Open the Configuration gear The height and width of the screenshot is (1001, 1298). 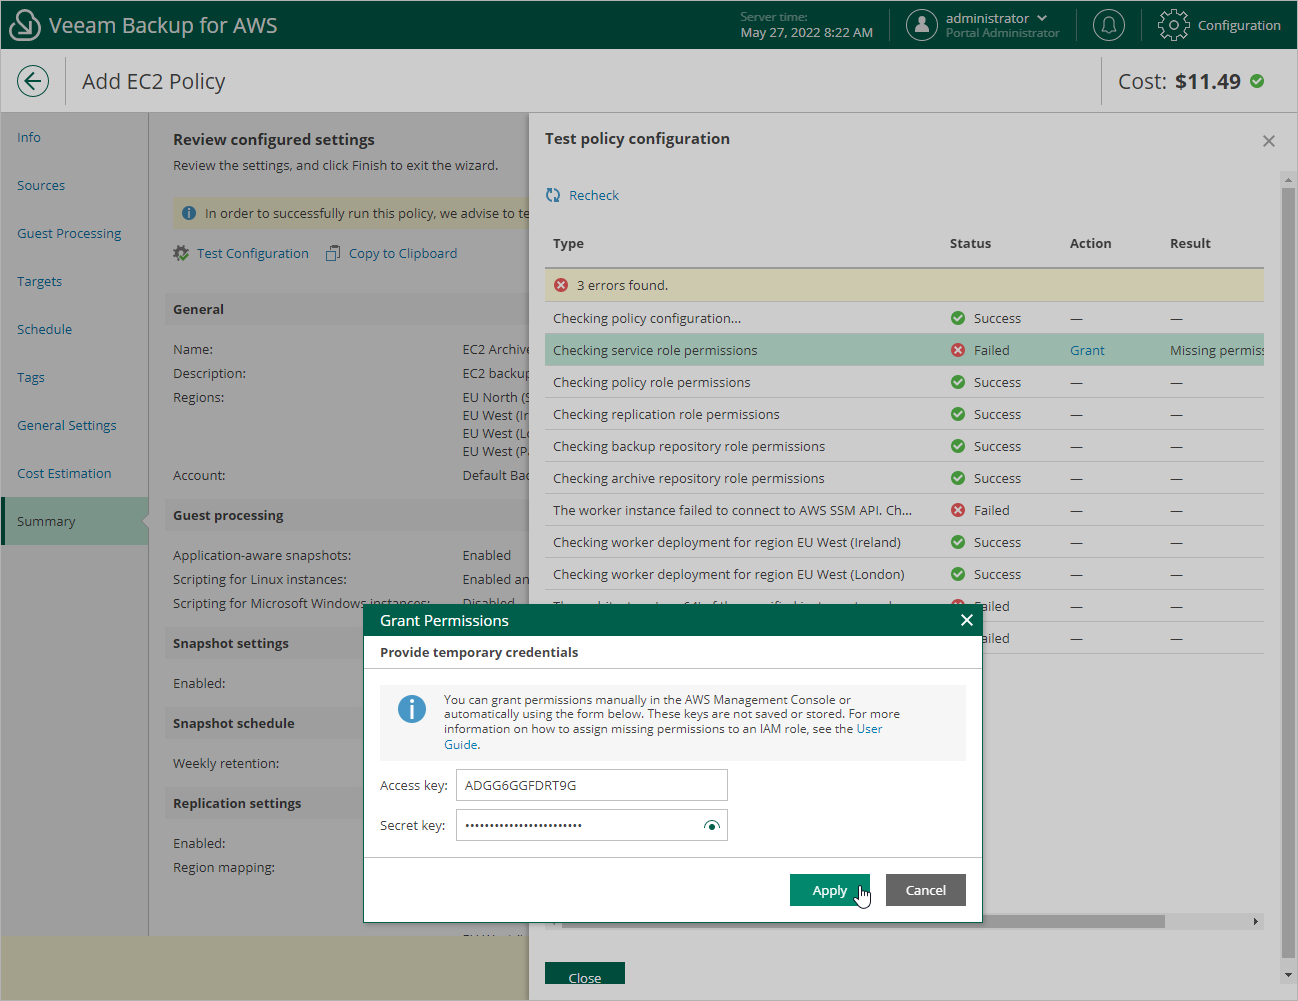coord(1174,25)
